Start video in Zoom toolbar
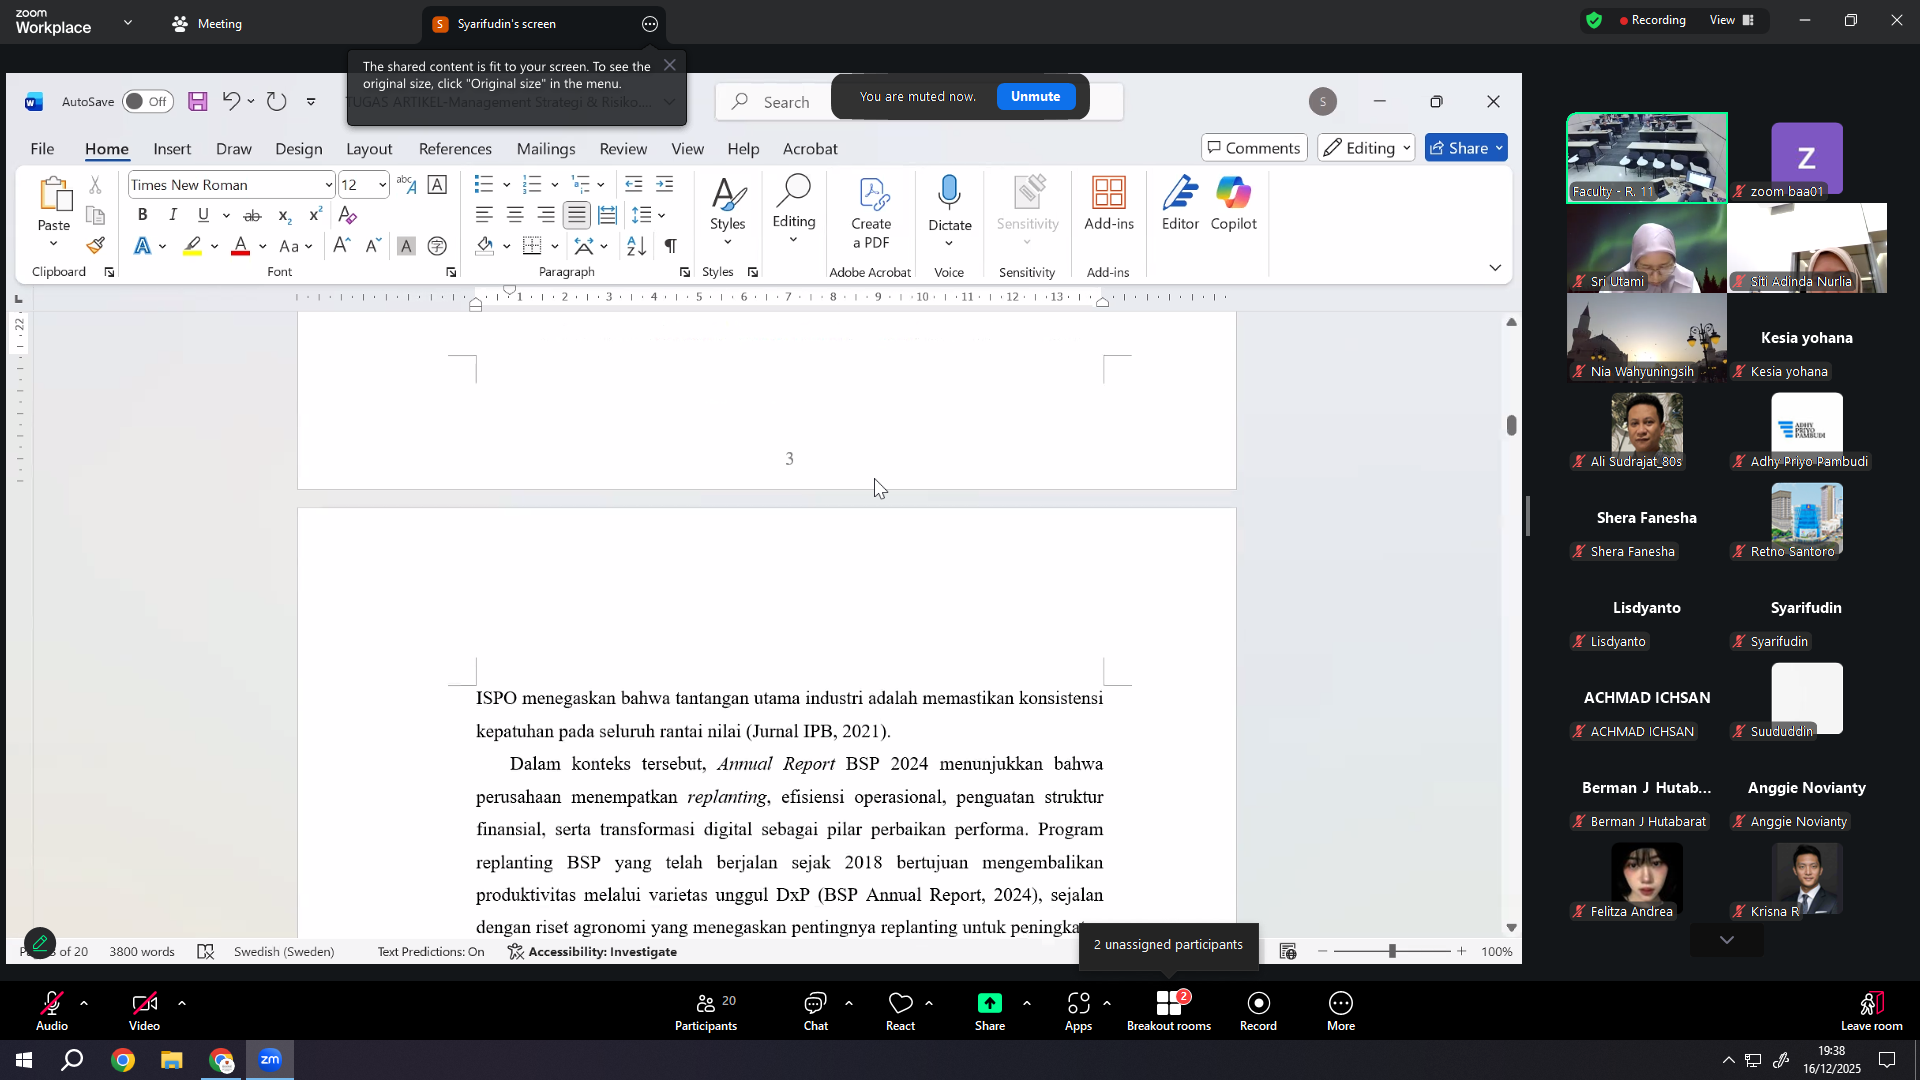The height and width of the screenshot is (1080, 1920). coord(144,1011)
